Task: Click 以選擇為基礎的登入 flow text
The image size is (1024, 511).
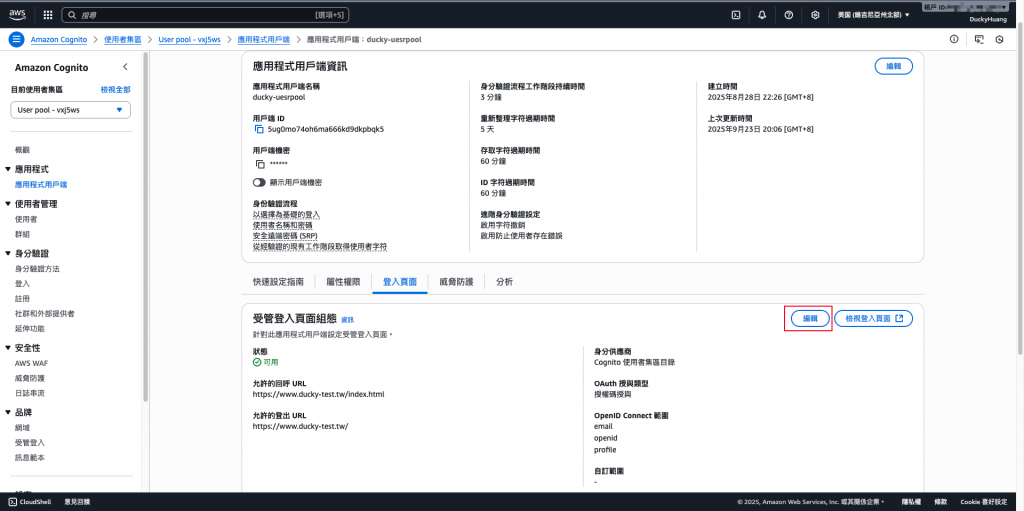Action: 286,214
